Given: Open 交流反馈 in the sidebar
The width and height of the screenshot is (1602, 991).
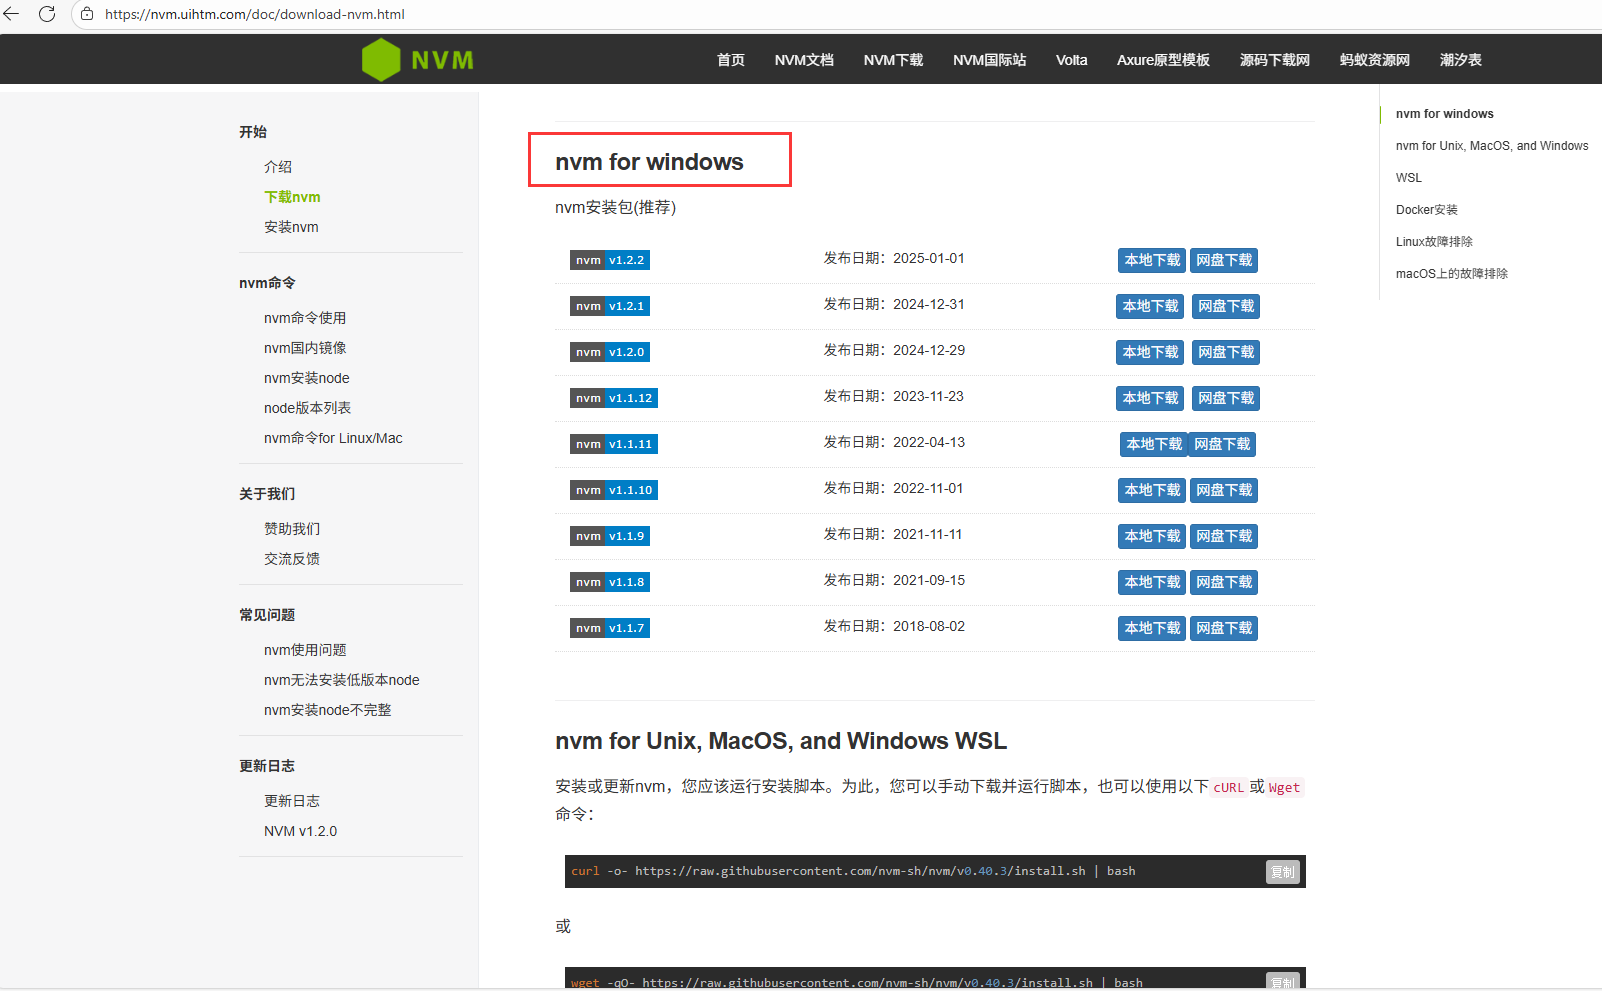Looking at the screenshot, I should click(x=292, y=559).
